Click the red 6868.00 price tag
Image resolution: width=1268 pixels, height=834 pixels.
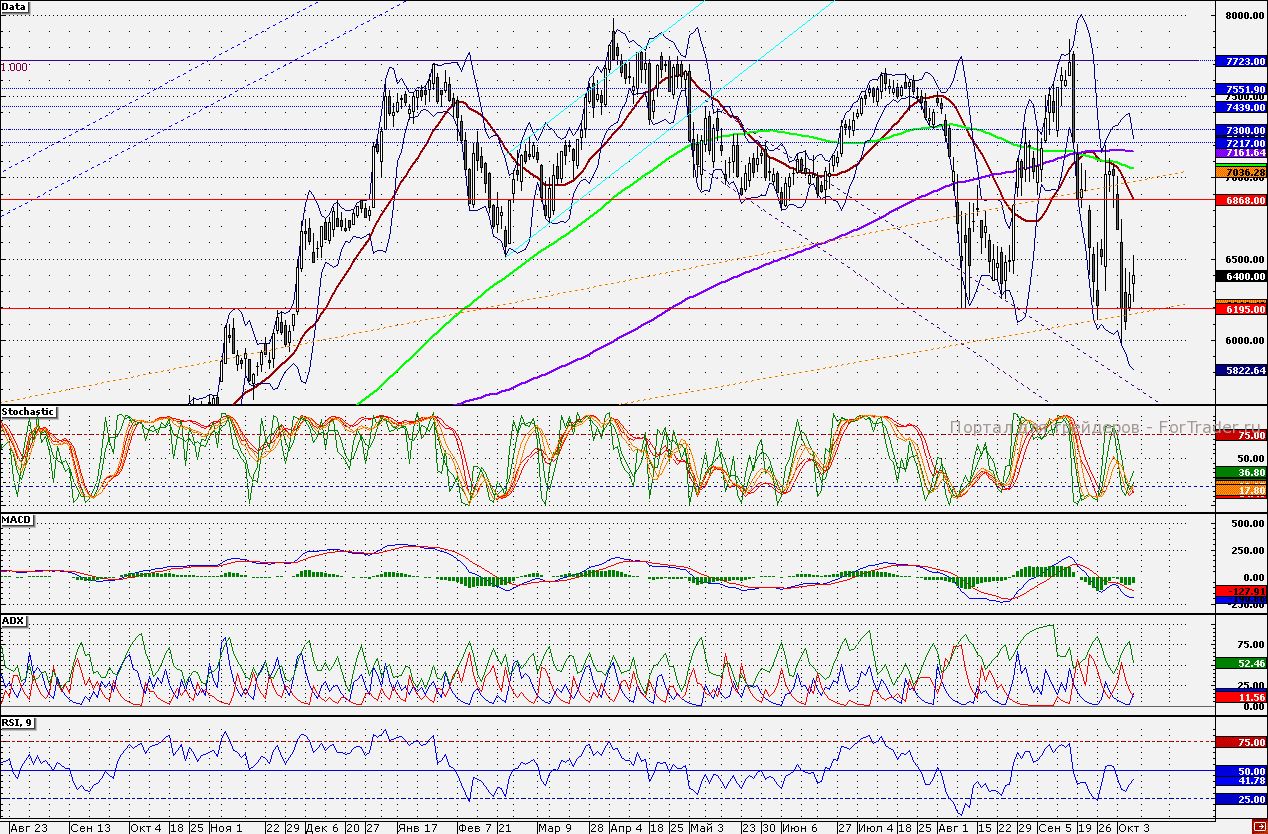point(1240,200)
